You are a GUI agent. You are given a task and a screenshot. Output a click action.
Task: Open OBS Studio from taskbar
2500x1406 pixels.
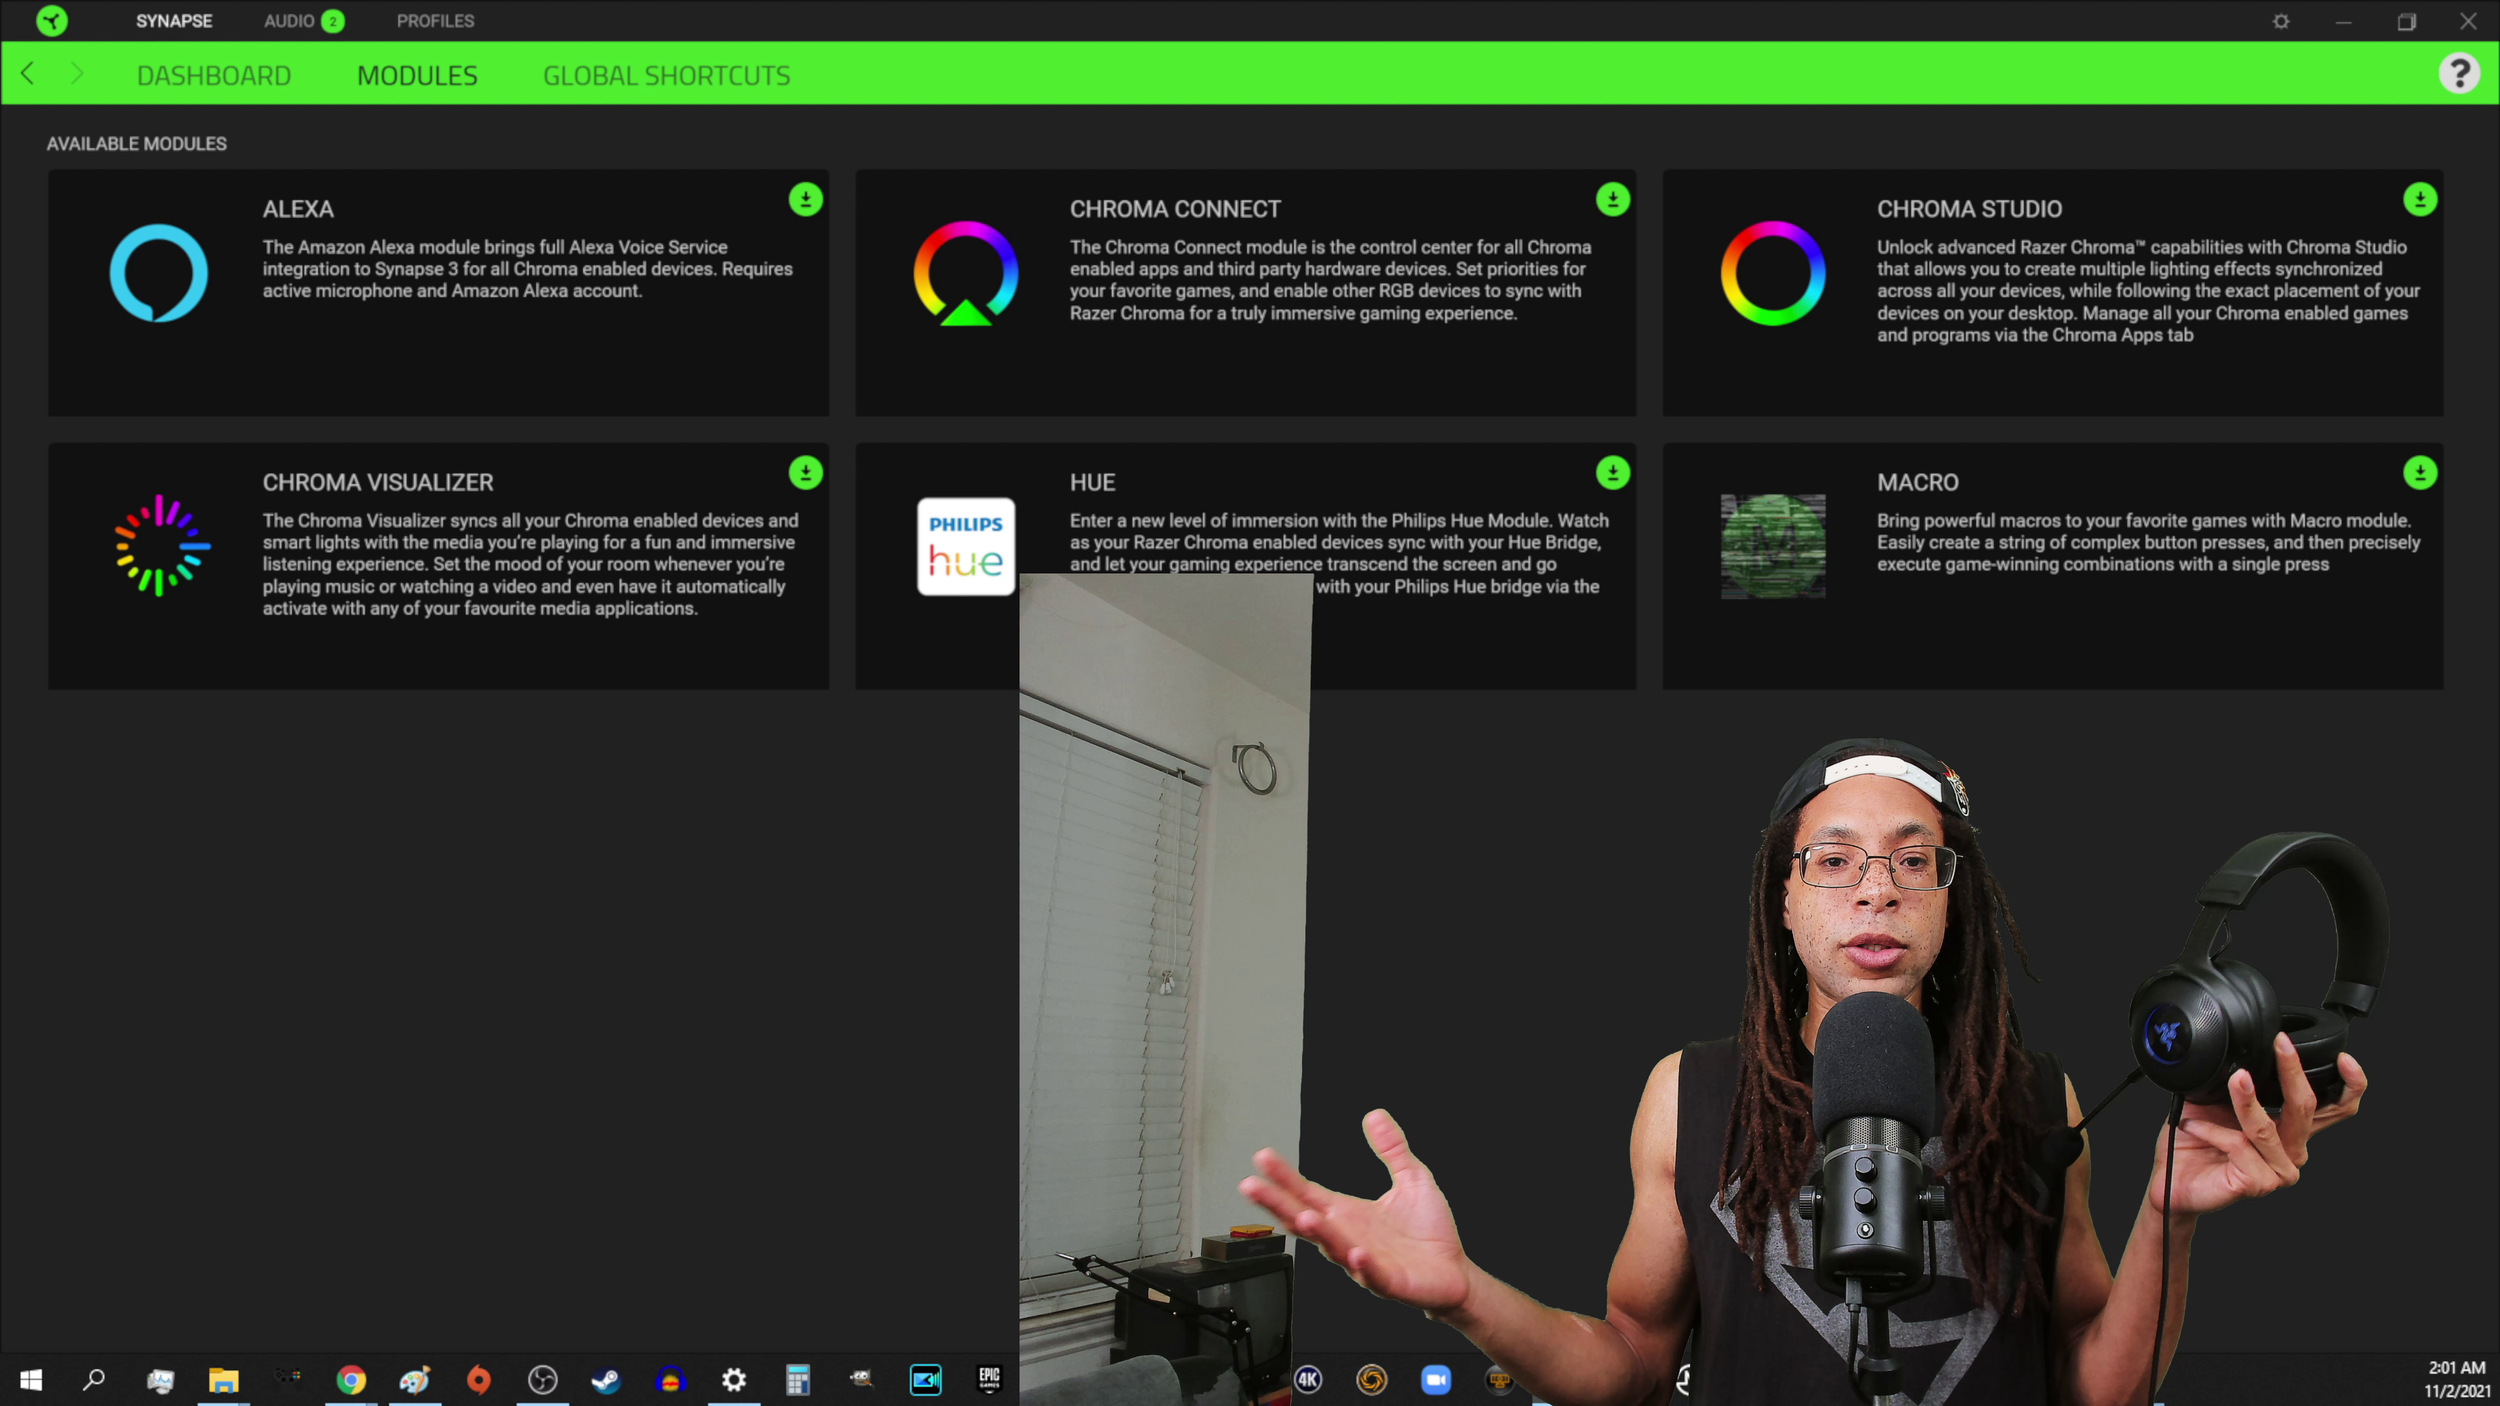543,1380
